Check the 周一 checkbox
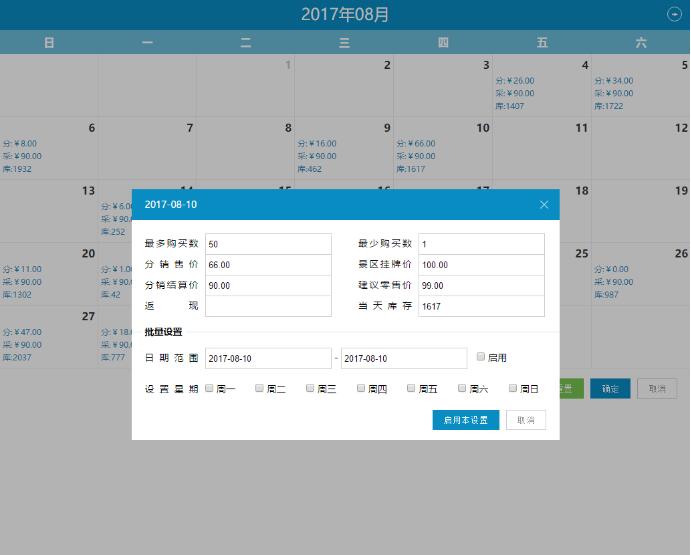The width and height of the screenshot is (691, 555). 209,388
